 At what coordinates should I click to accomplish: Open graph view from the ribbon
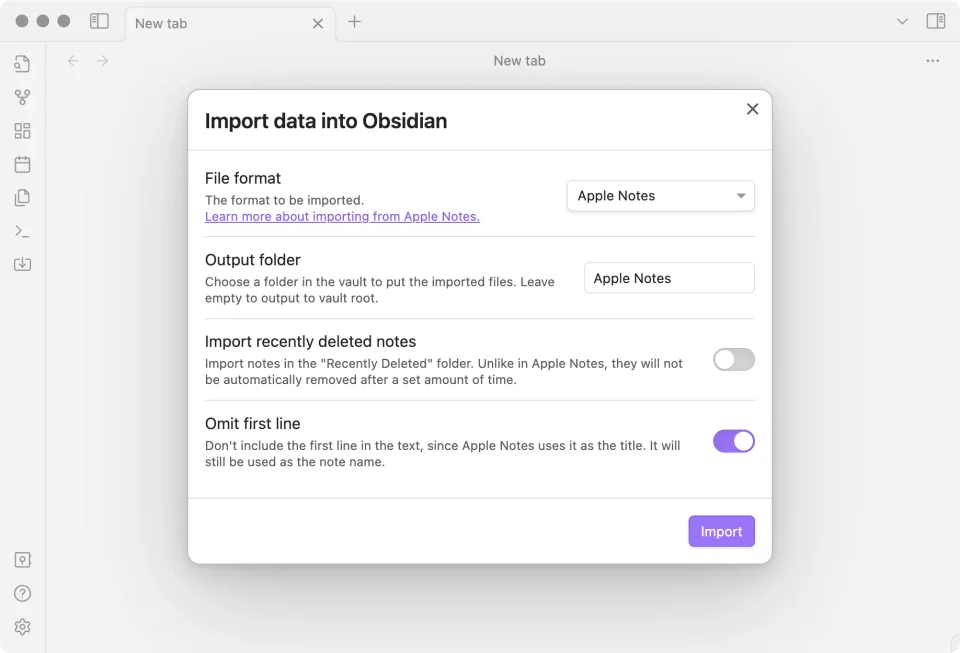tap(22, 97)
